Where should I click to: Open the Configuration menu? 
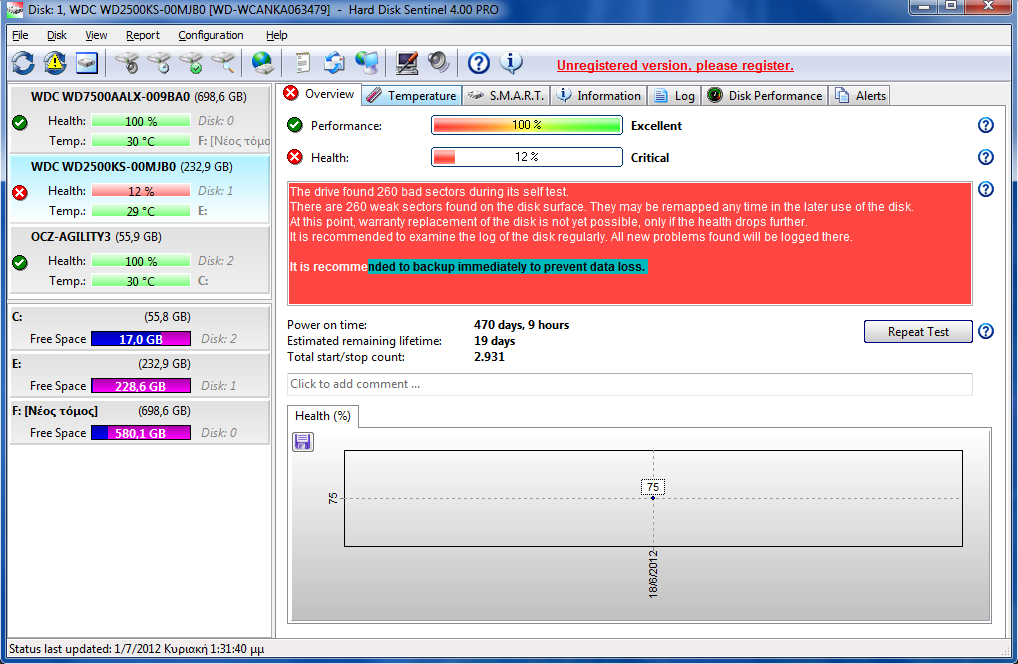pyautogui.click(x=211, y=35)
